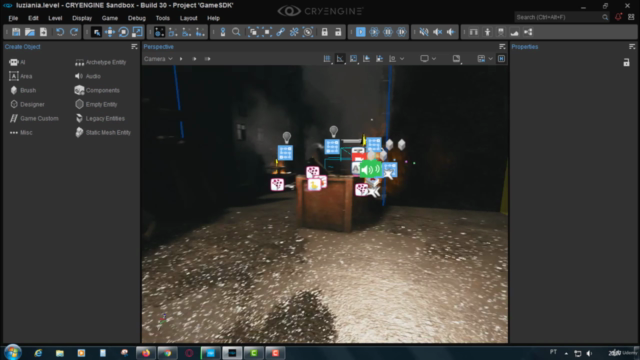Open the Display menu
Viewport: 640px width, 360px height.
pos(82,18)
